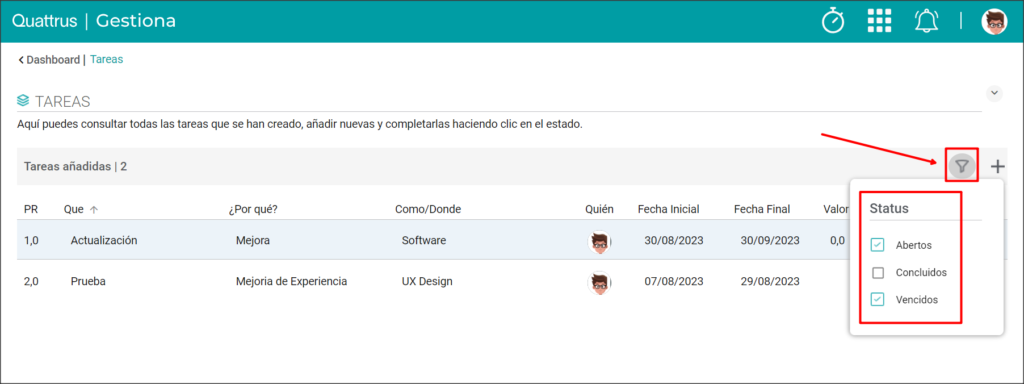
Task: Open the apps grid menu
Action: coord(879,21)
